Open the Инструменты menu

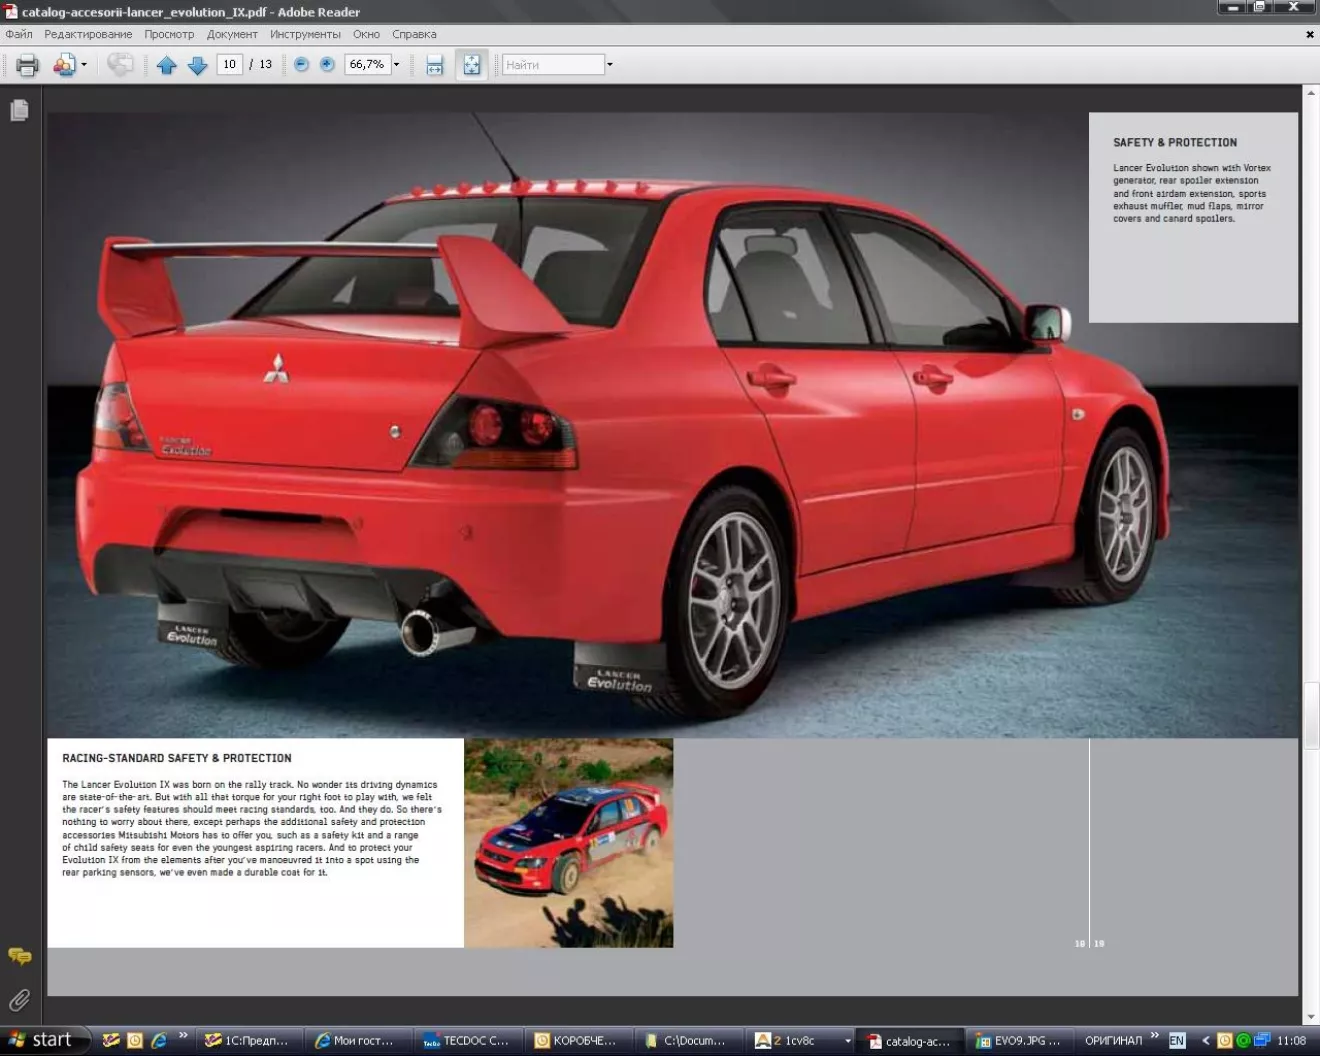pyautogui.click(x=305, y=34)
